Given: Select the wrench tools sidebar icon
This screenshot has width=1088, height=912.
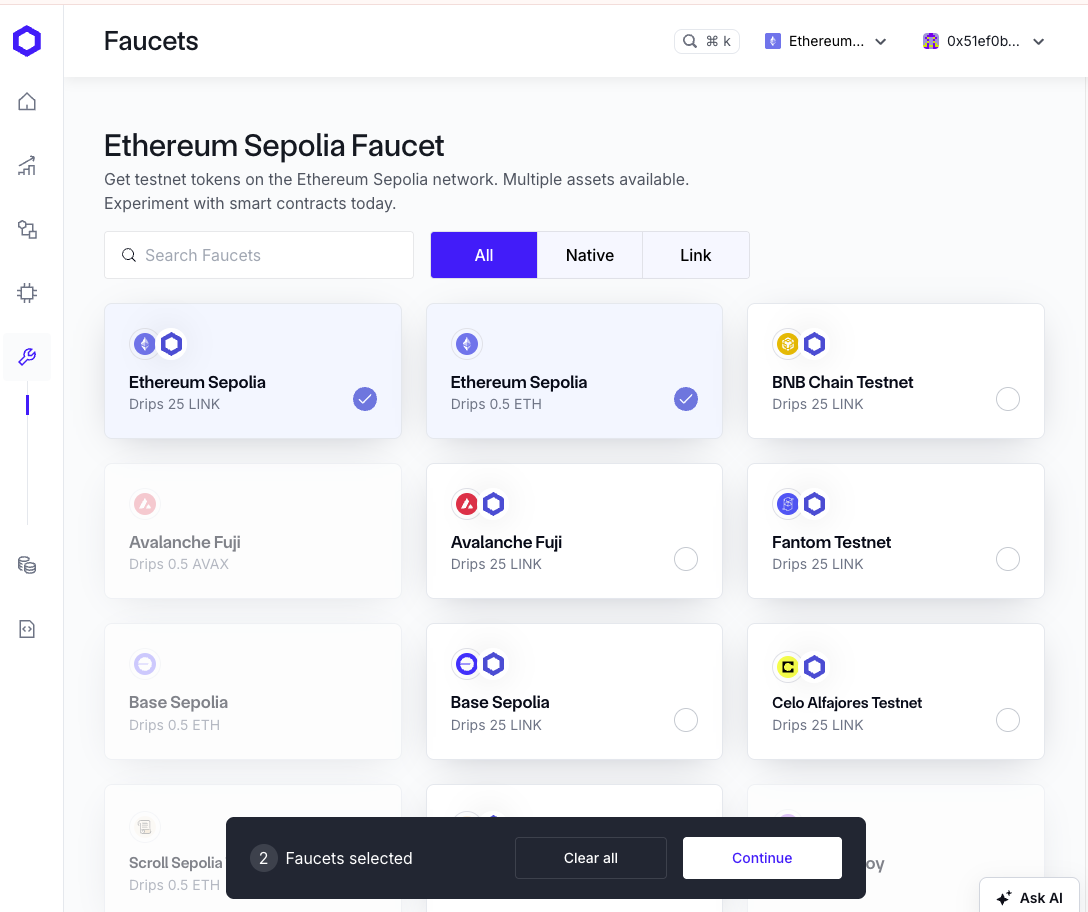Looking at the screenshot, I should point(27,357).
